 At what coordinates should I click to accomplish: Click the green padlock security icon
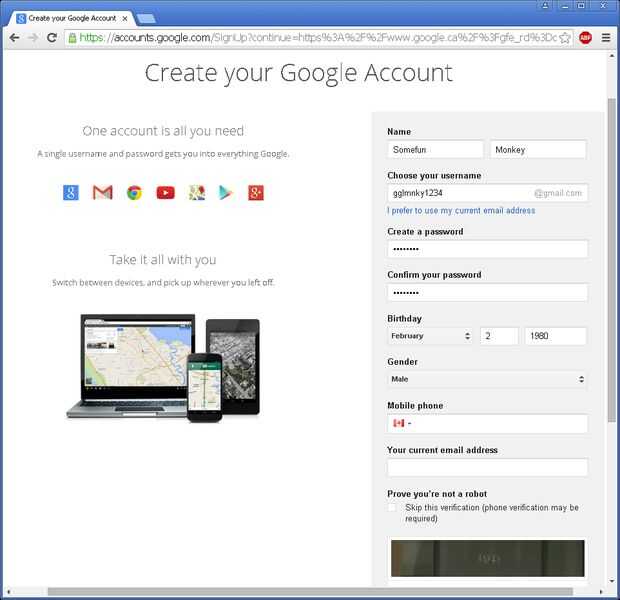tap(72, 38)
